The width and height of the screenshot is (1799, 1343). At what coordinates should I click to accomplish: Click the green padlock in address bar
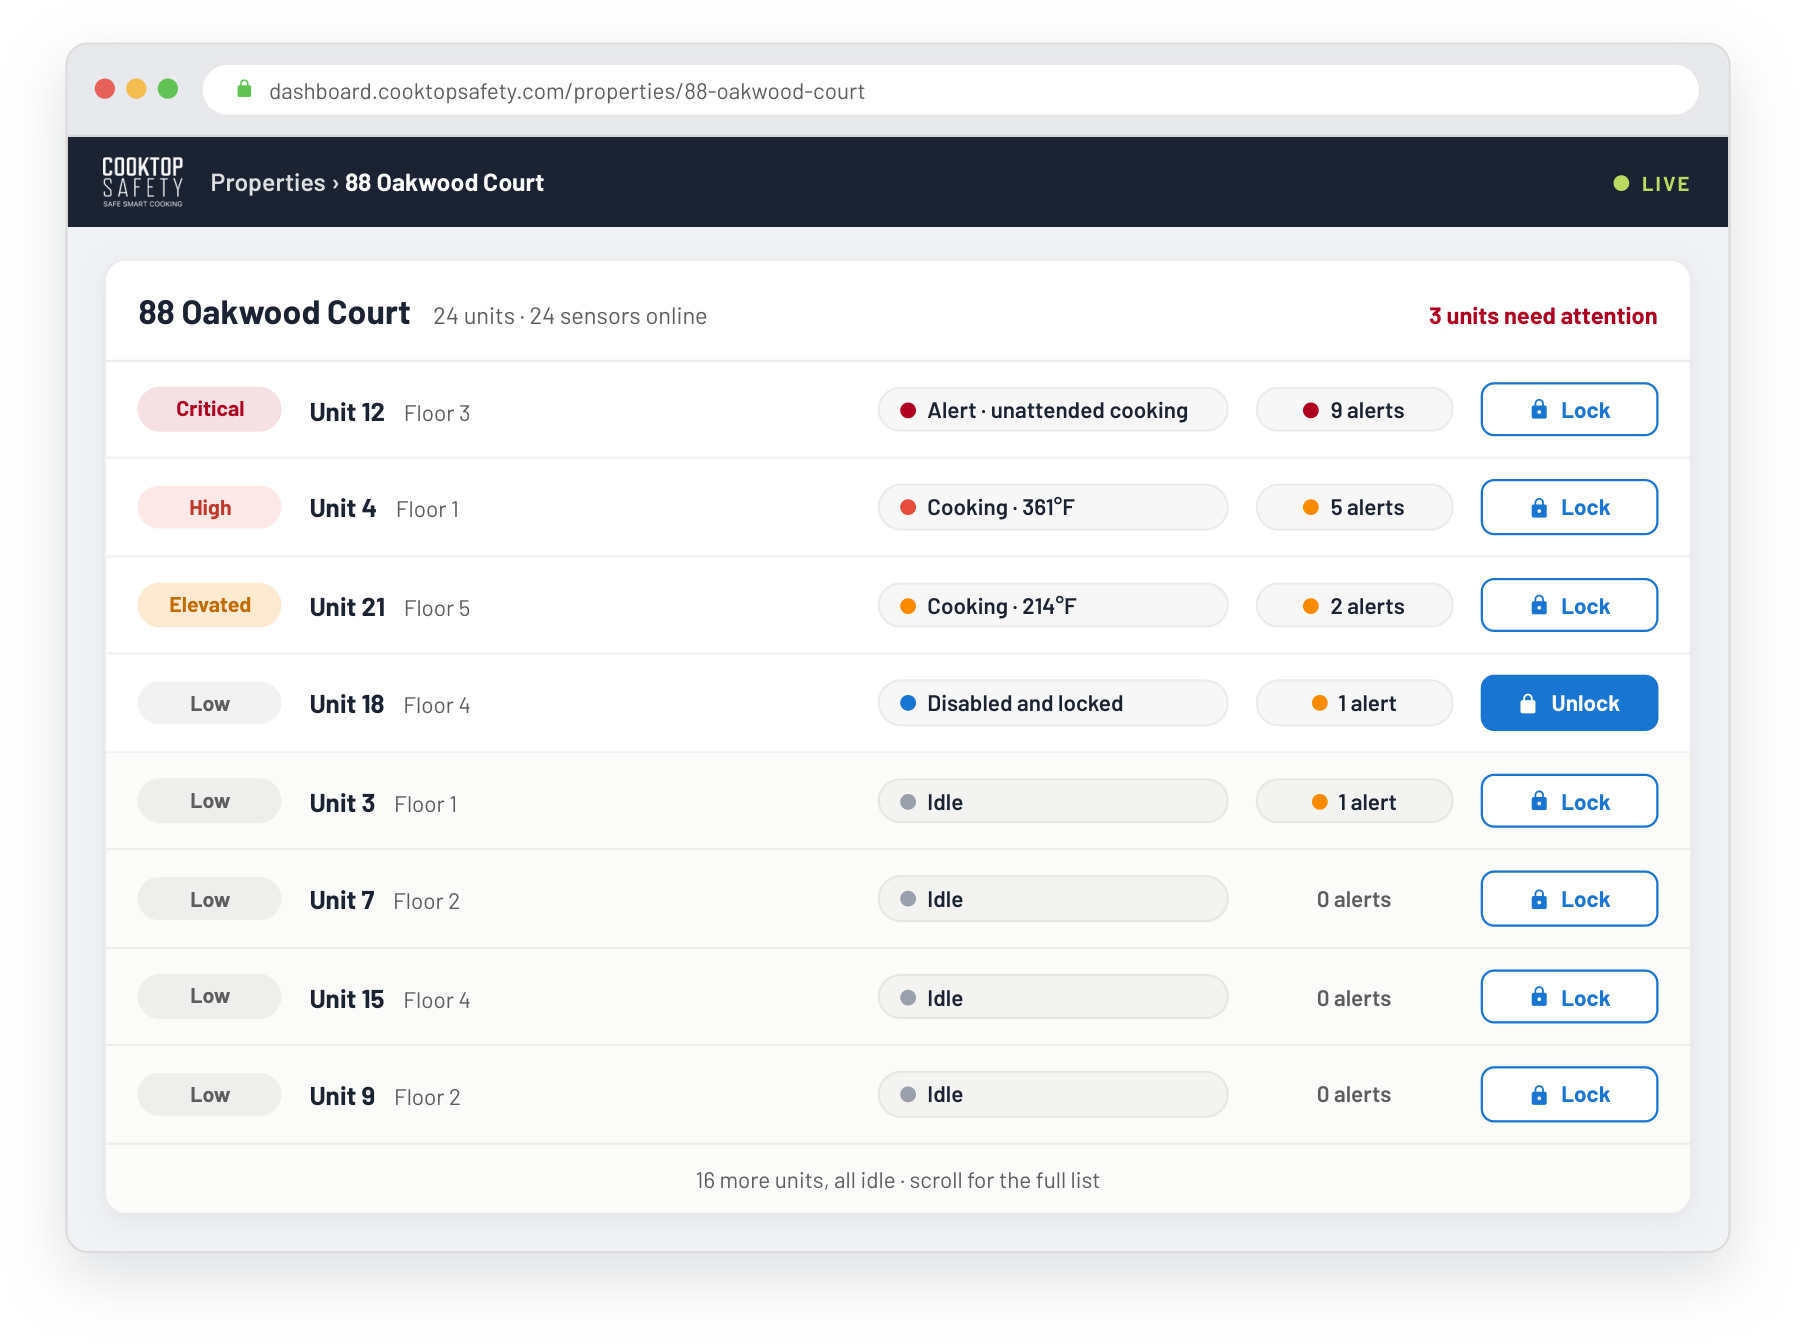click(x=244, y=90)
